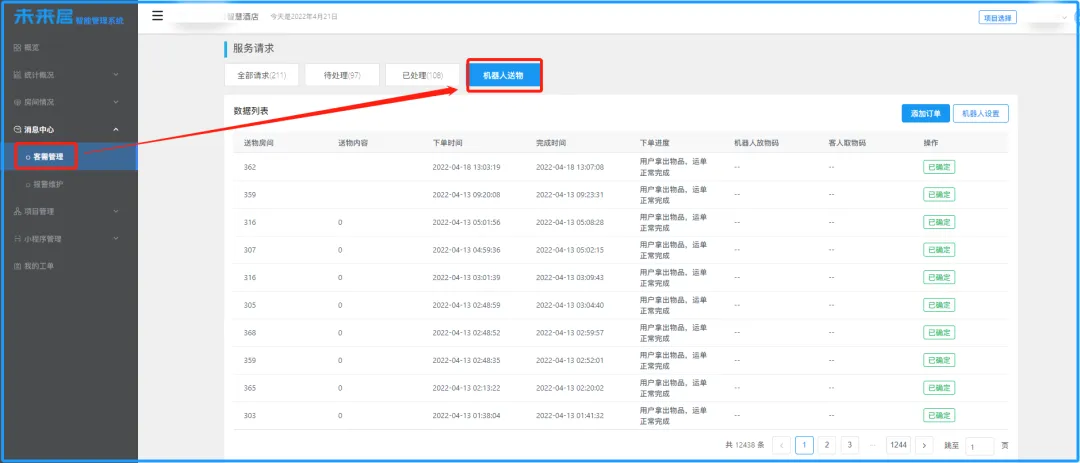Screen dimensions: 1080x463
Task: Click the completion time 2022-04-13 09:23:31
Action: coord(570,194)
